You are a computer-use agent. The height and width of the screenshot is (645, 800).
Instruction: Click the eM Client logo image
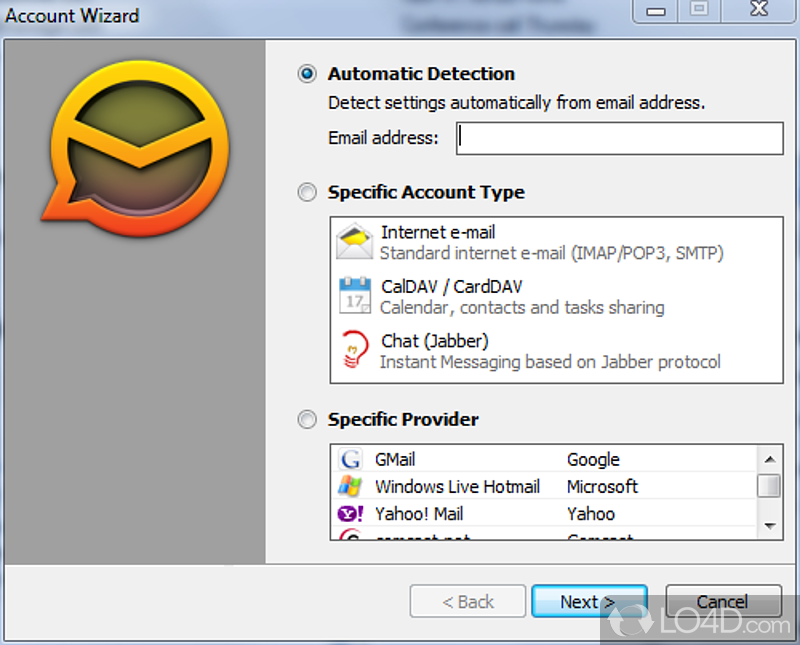pyautogui.click(x=135, y=148)
